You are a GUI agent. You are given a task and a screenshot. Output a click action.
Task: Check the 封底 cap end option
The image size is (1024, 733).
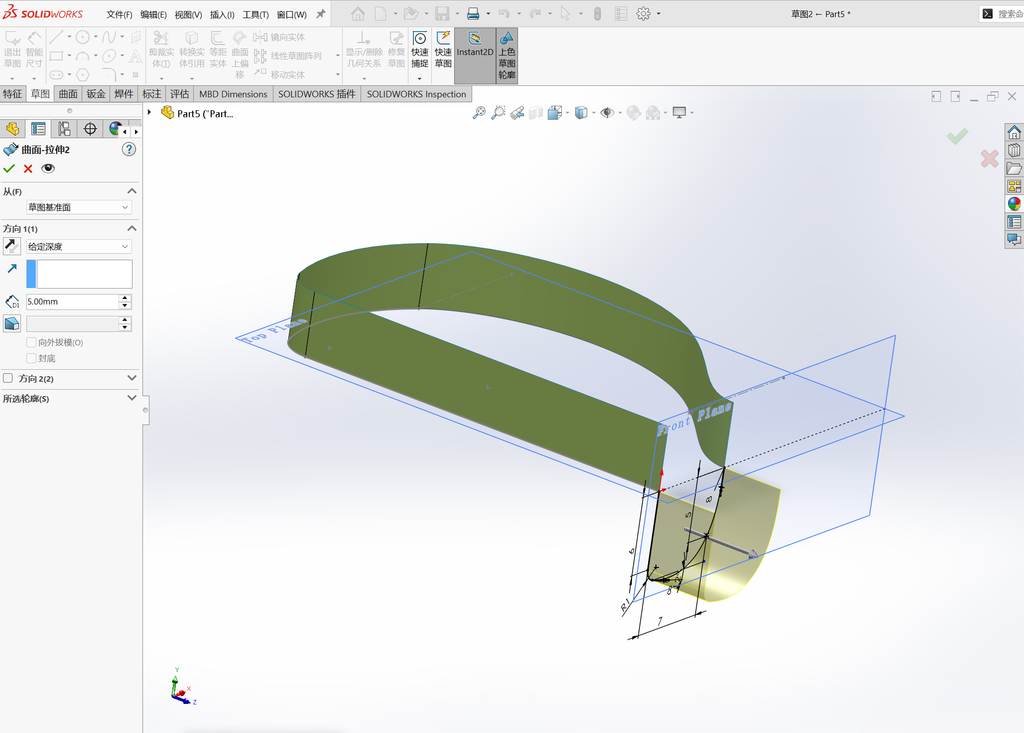coord(31,358)
